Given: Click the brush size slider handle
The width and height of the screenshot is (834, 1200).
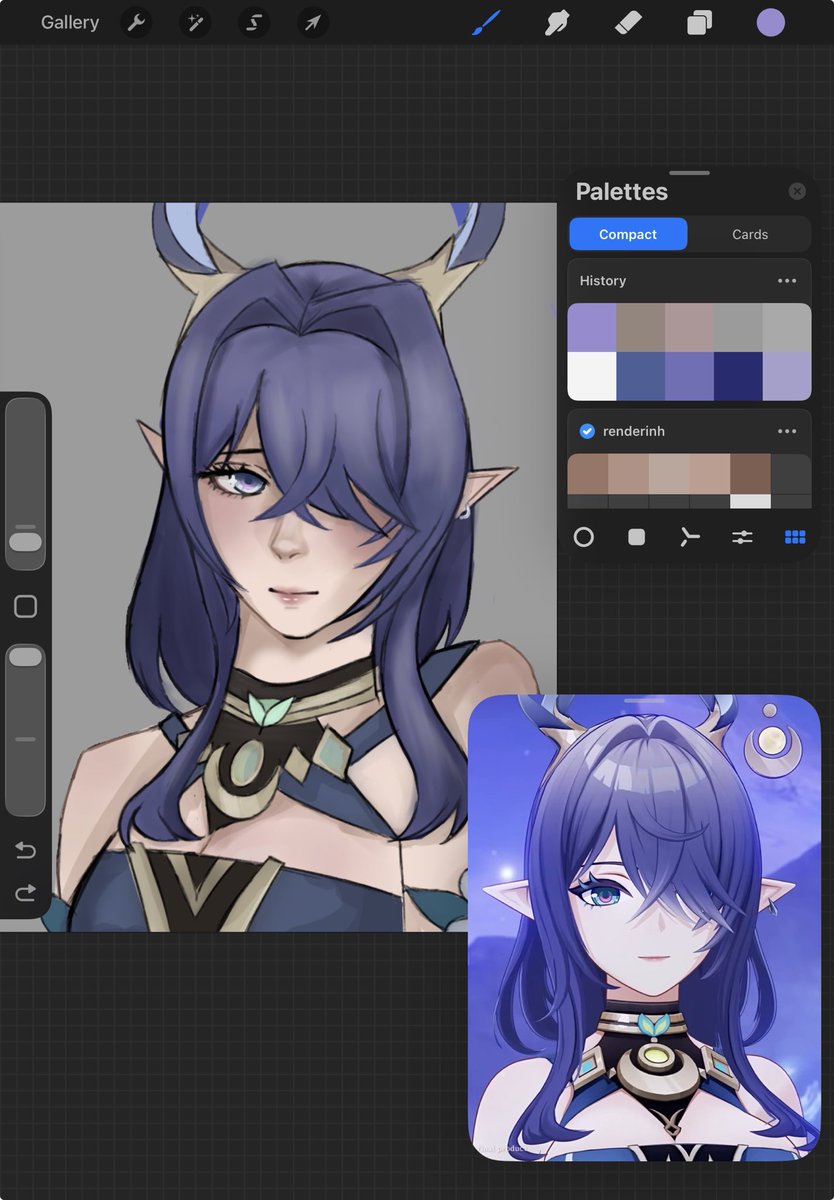Looking at the screenshot, I should click(x=26, y=542).
